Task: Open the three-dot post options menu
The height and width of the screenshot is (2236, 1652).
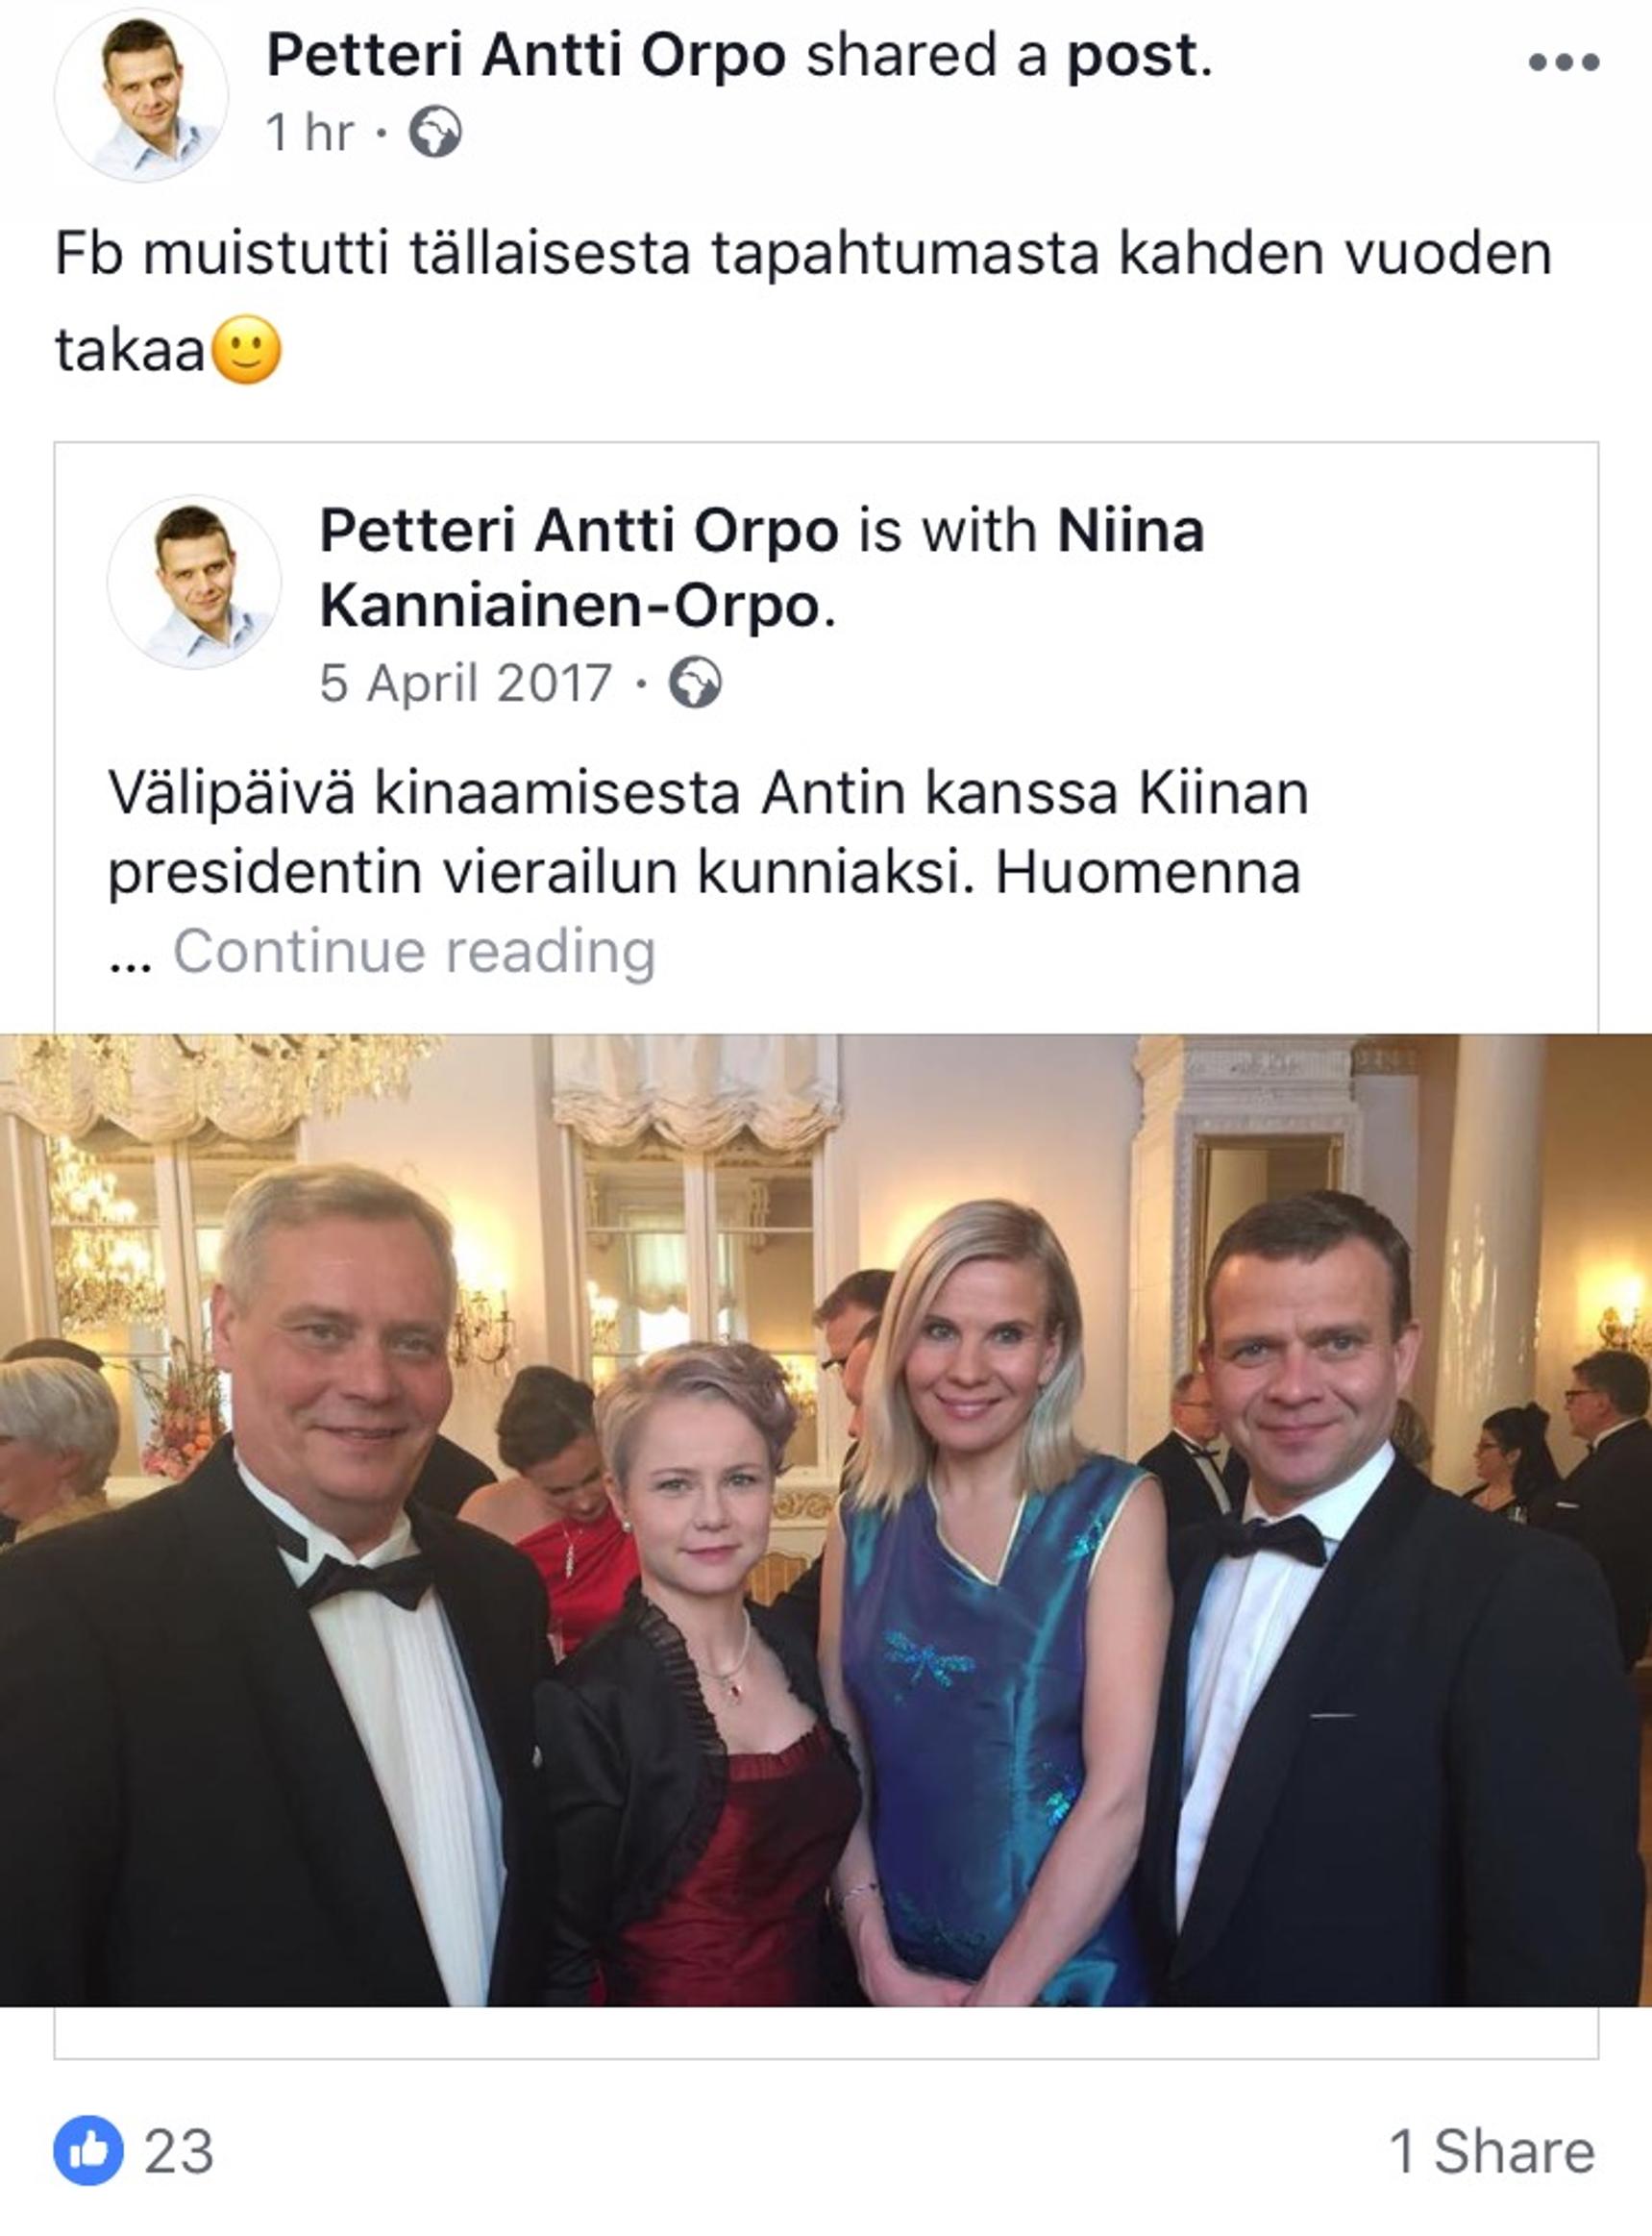Action: (x=1563, y=63)
